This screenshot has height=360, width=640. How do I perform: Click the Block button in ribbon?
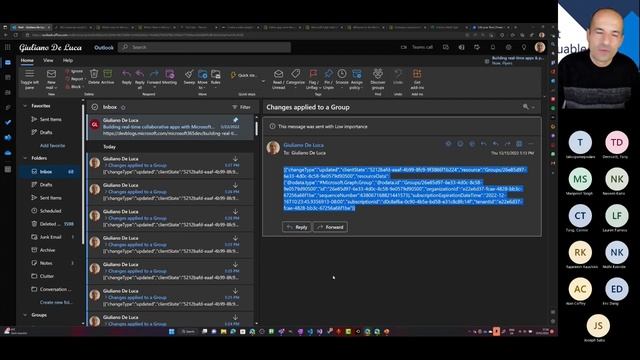(73, 87)
